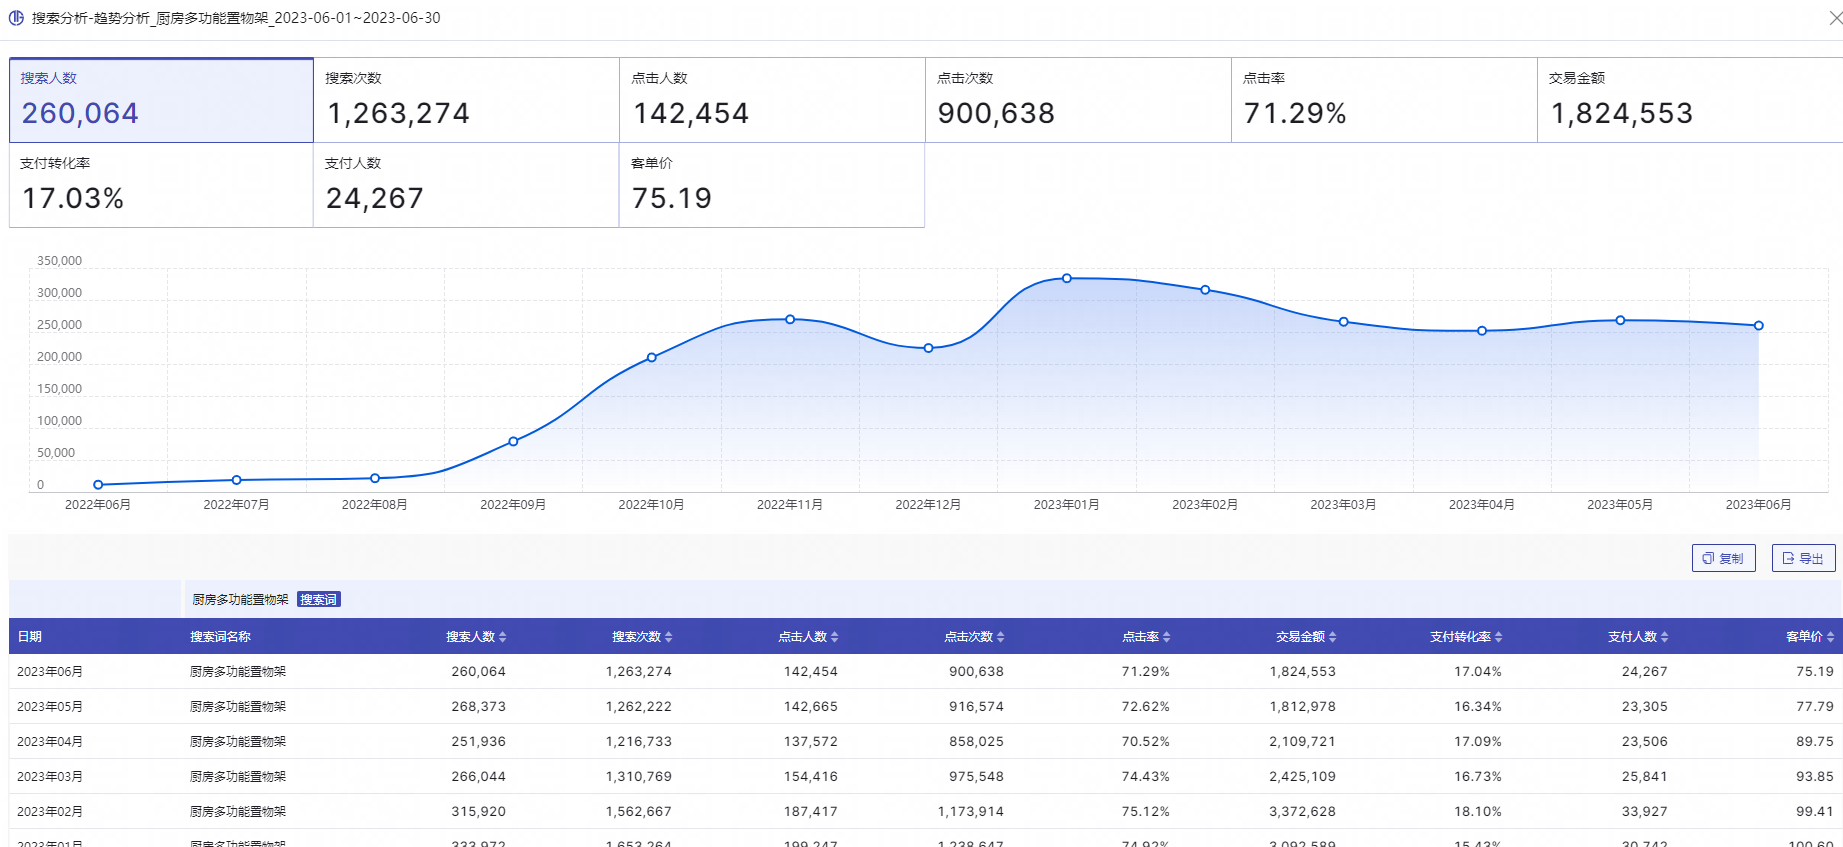Screen dimensions: 1843x847
Task: Switch chart to 搜索次数 metric card
Action: pyautogui.click(x=466, y=100)
